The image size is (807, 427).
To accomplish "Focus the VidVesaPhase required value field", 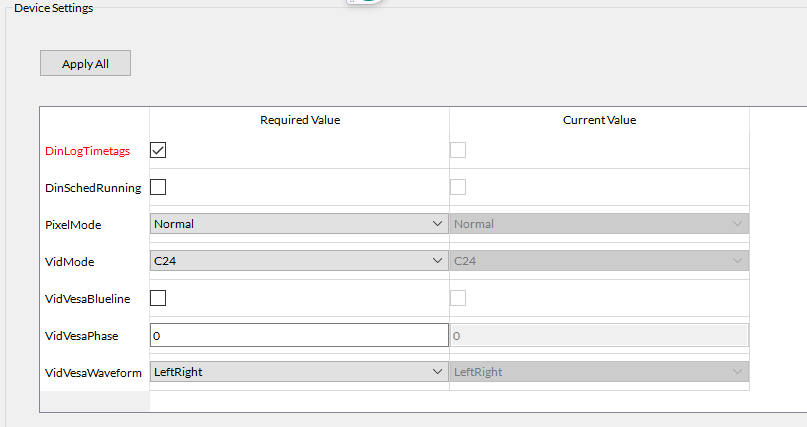I will click(298, 335).
